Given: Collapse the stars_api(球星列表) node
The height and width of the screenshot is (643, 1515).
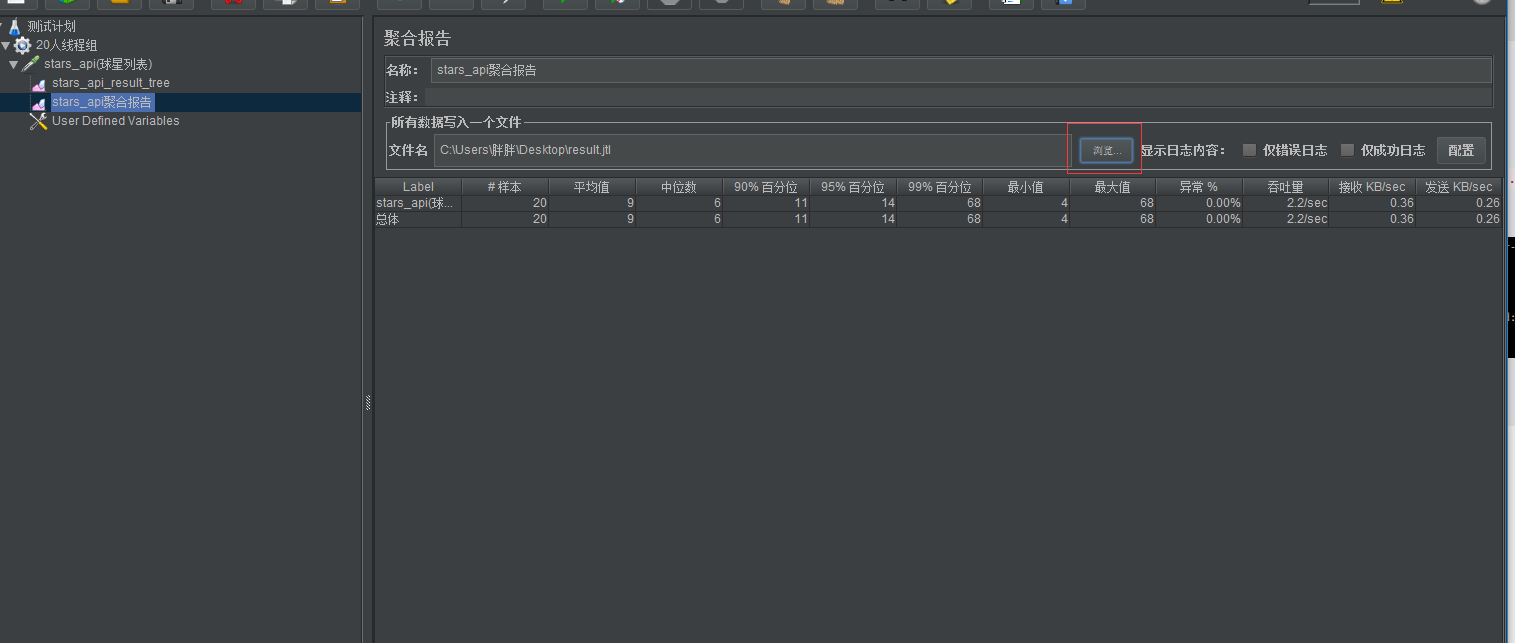Looking at the screenshot, I should (x=15, y=63).
